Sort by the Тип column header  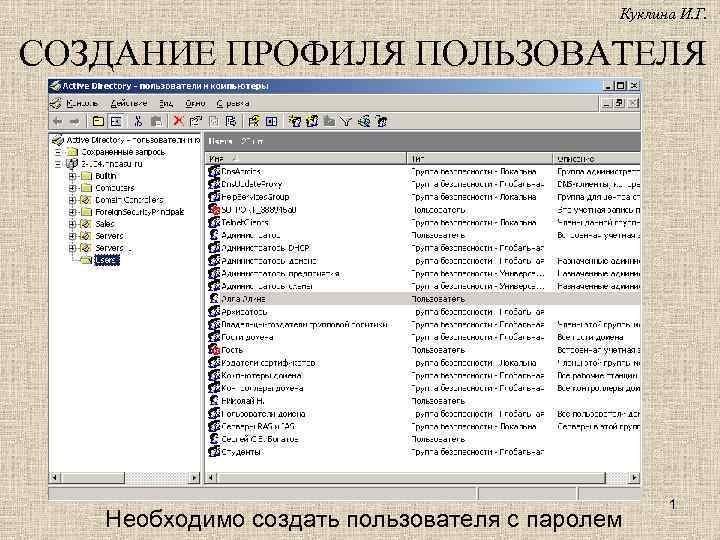coord(479,159)
